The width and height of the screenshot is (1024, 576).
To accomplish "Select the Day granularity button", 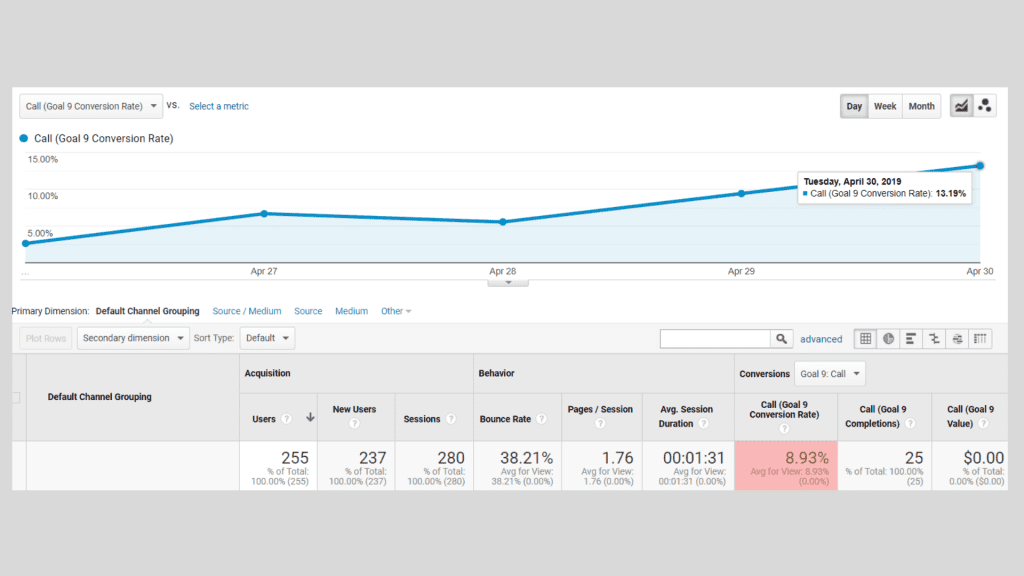I will 854,106.
